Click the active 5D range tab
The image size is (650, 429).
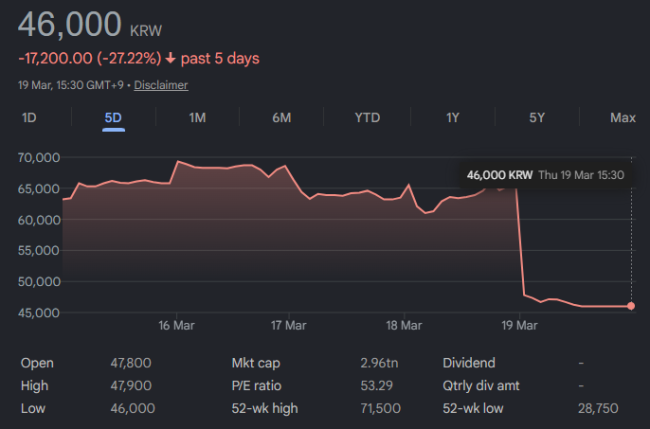[113, 118]
